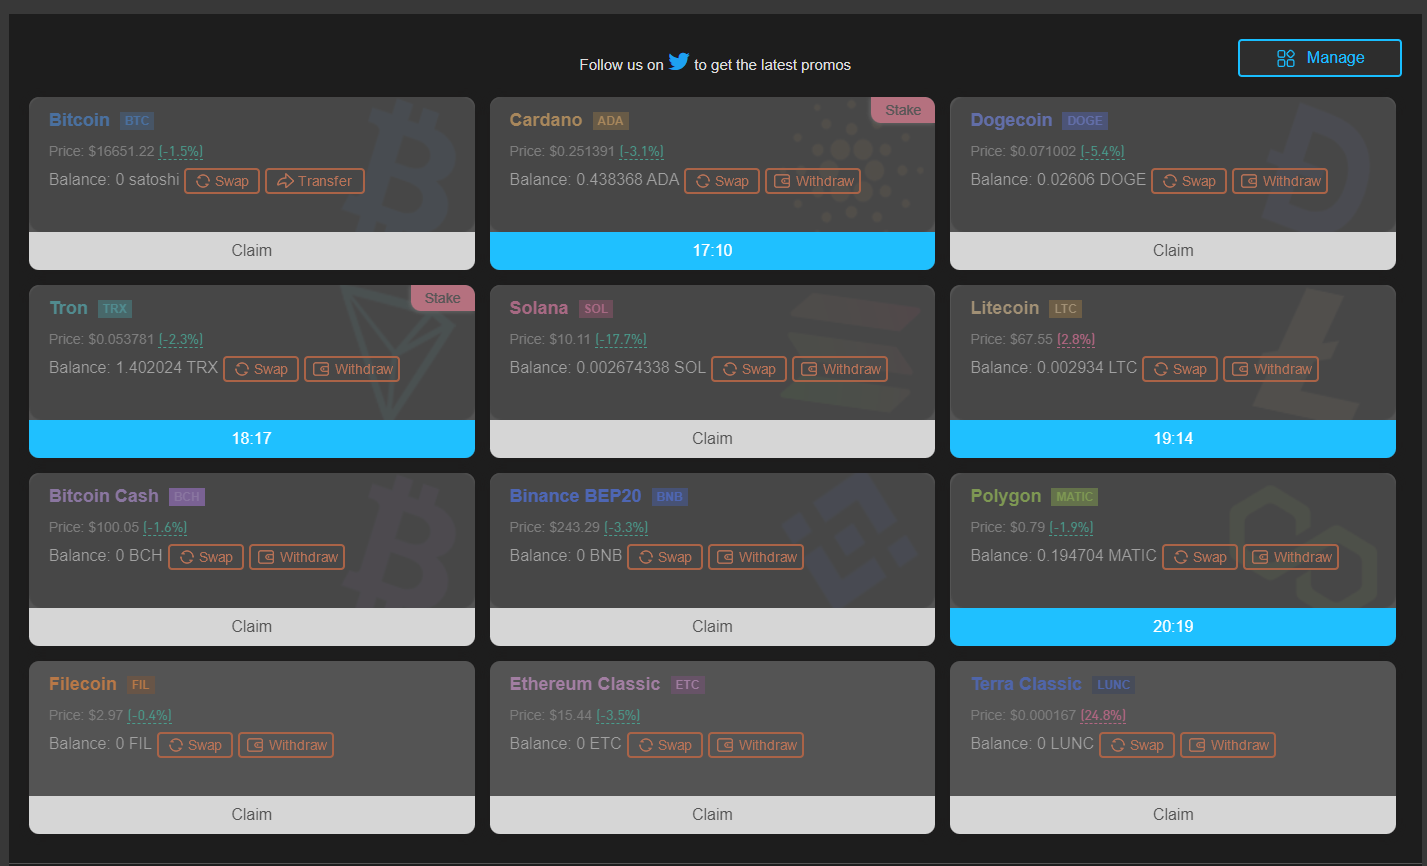Open the Cardano coin title link

pyautogui.click(x=545, y=120)
